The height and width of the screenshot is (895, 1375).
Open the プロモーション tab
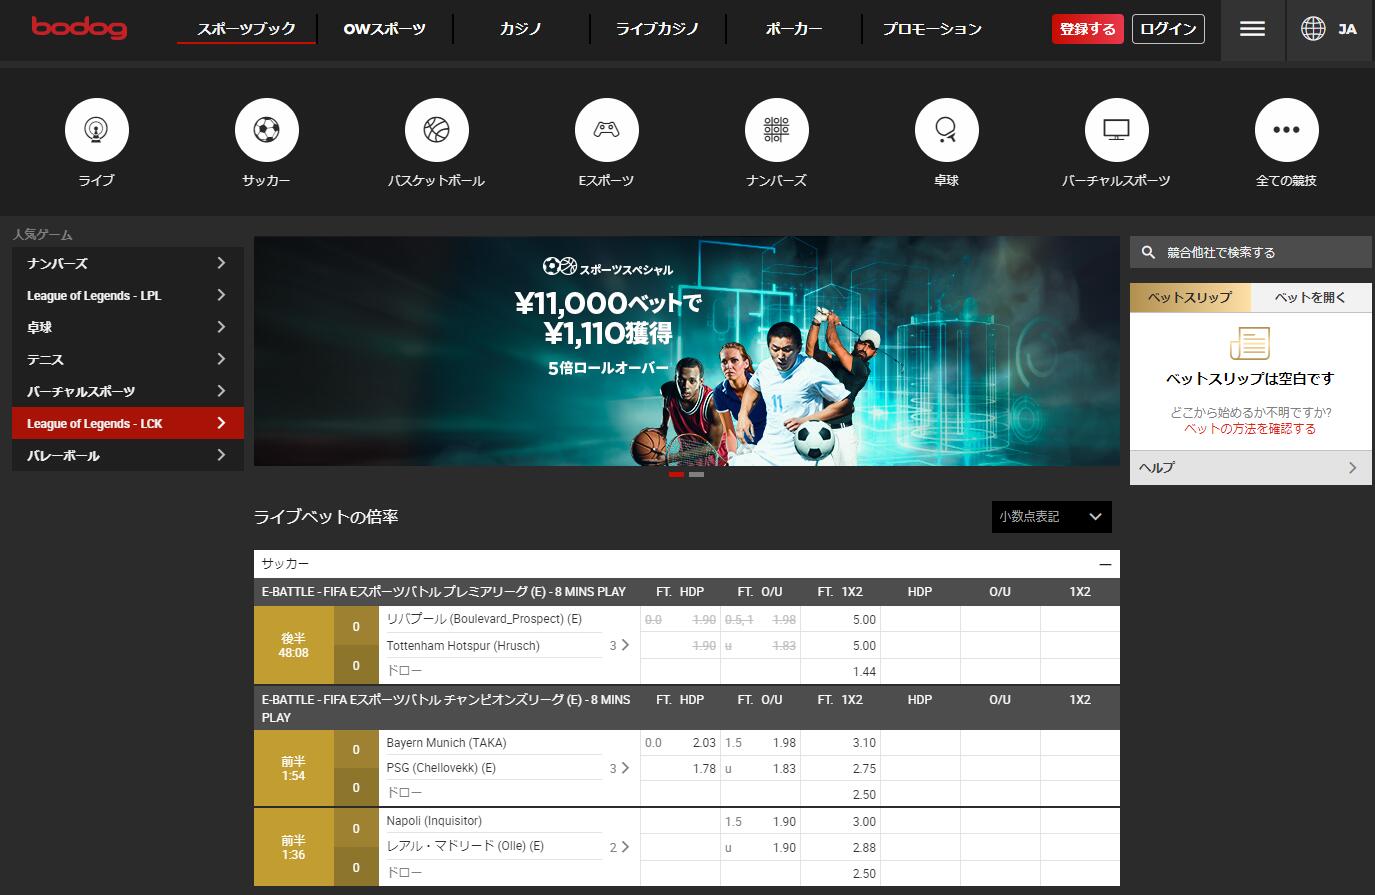click(932, 29)
